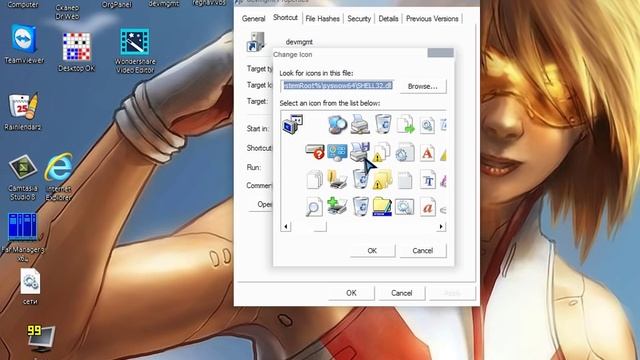
Task: Cancel the Change Icon dialog
Action: click(x=422, y=251)
